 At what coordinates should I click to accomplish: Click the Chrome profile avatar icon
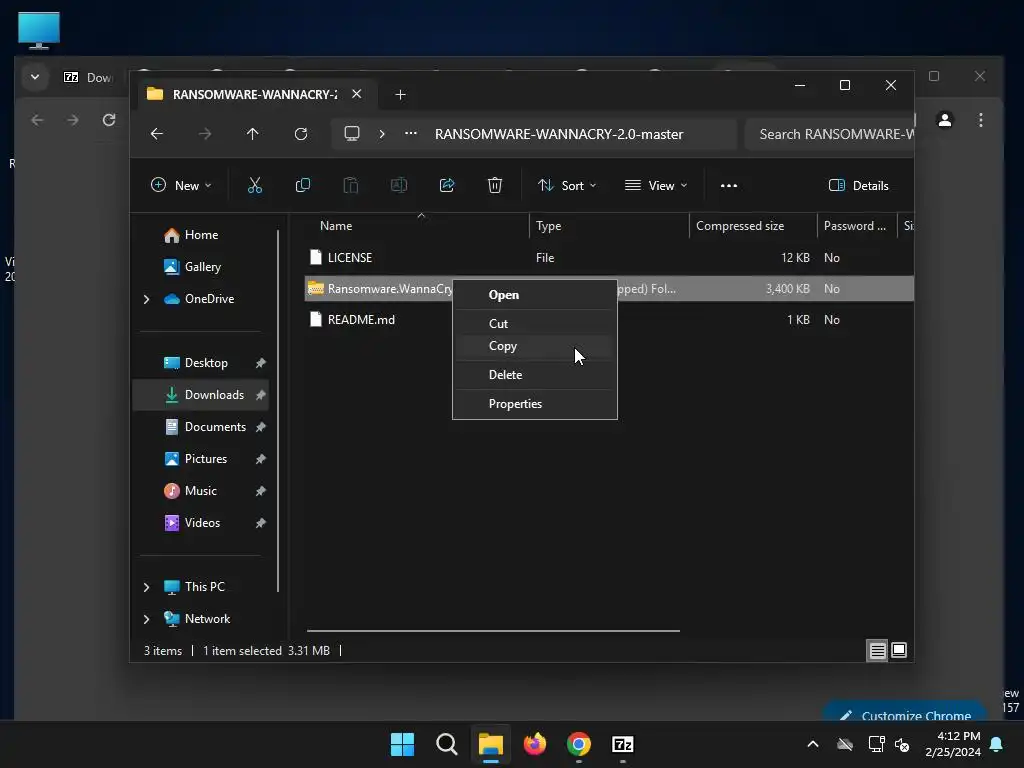point(944,120)
